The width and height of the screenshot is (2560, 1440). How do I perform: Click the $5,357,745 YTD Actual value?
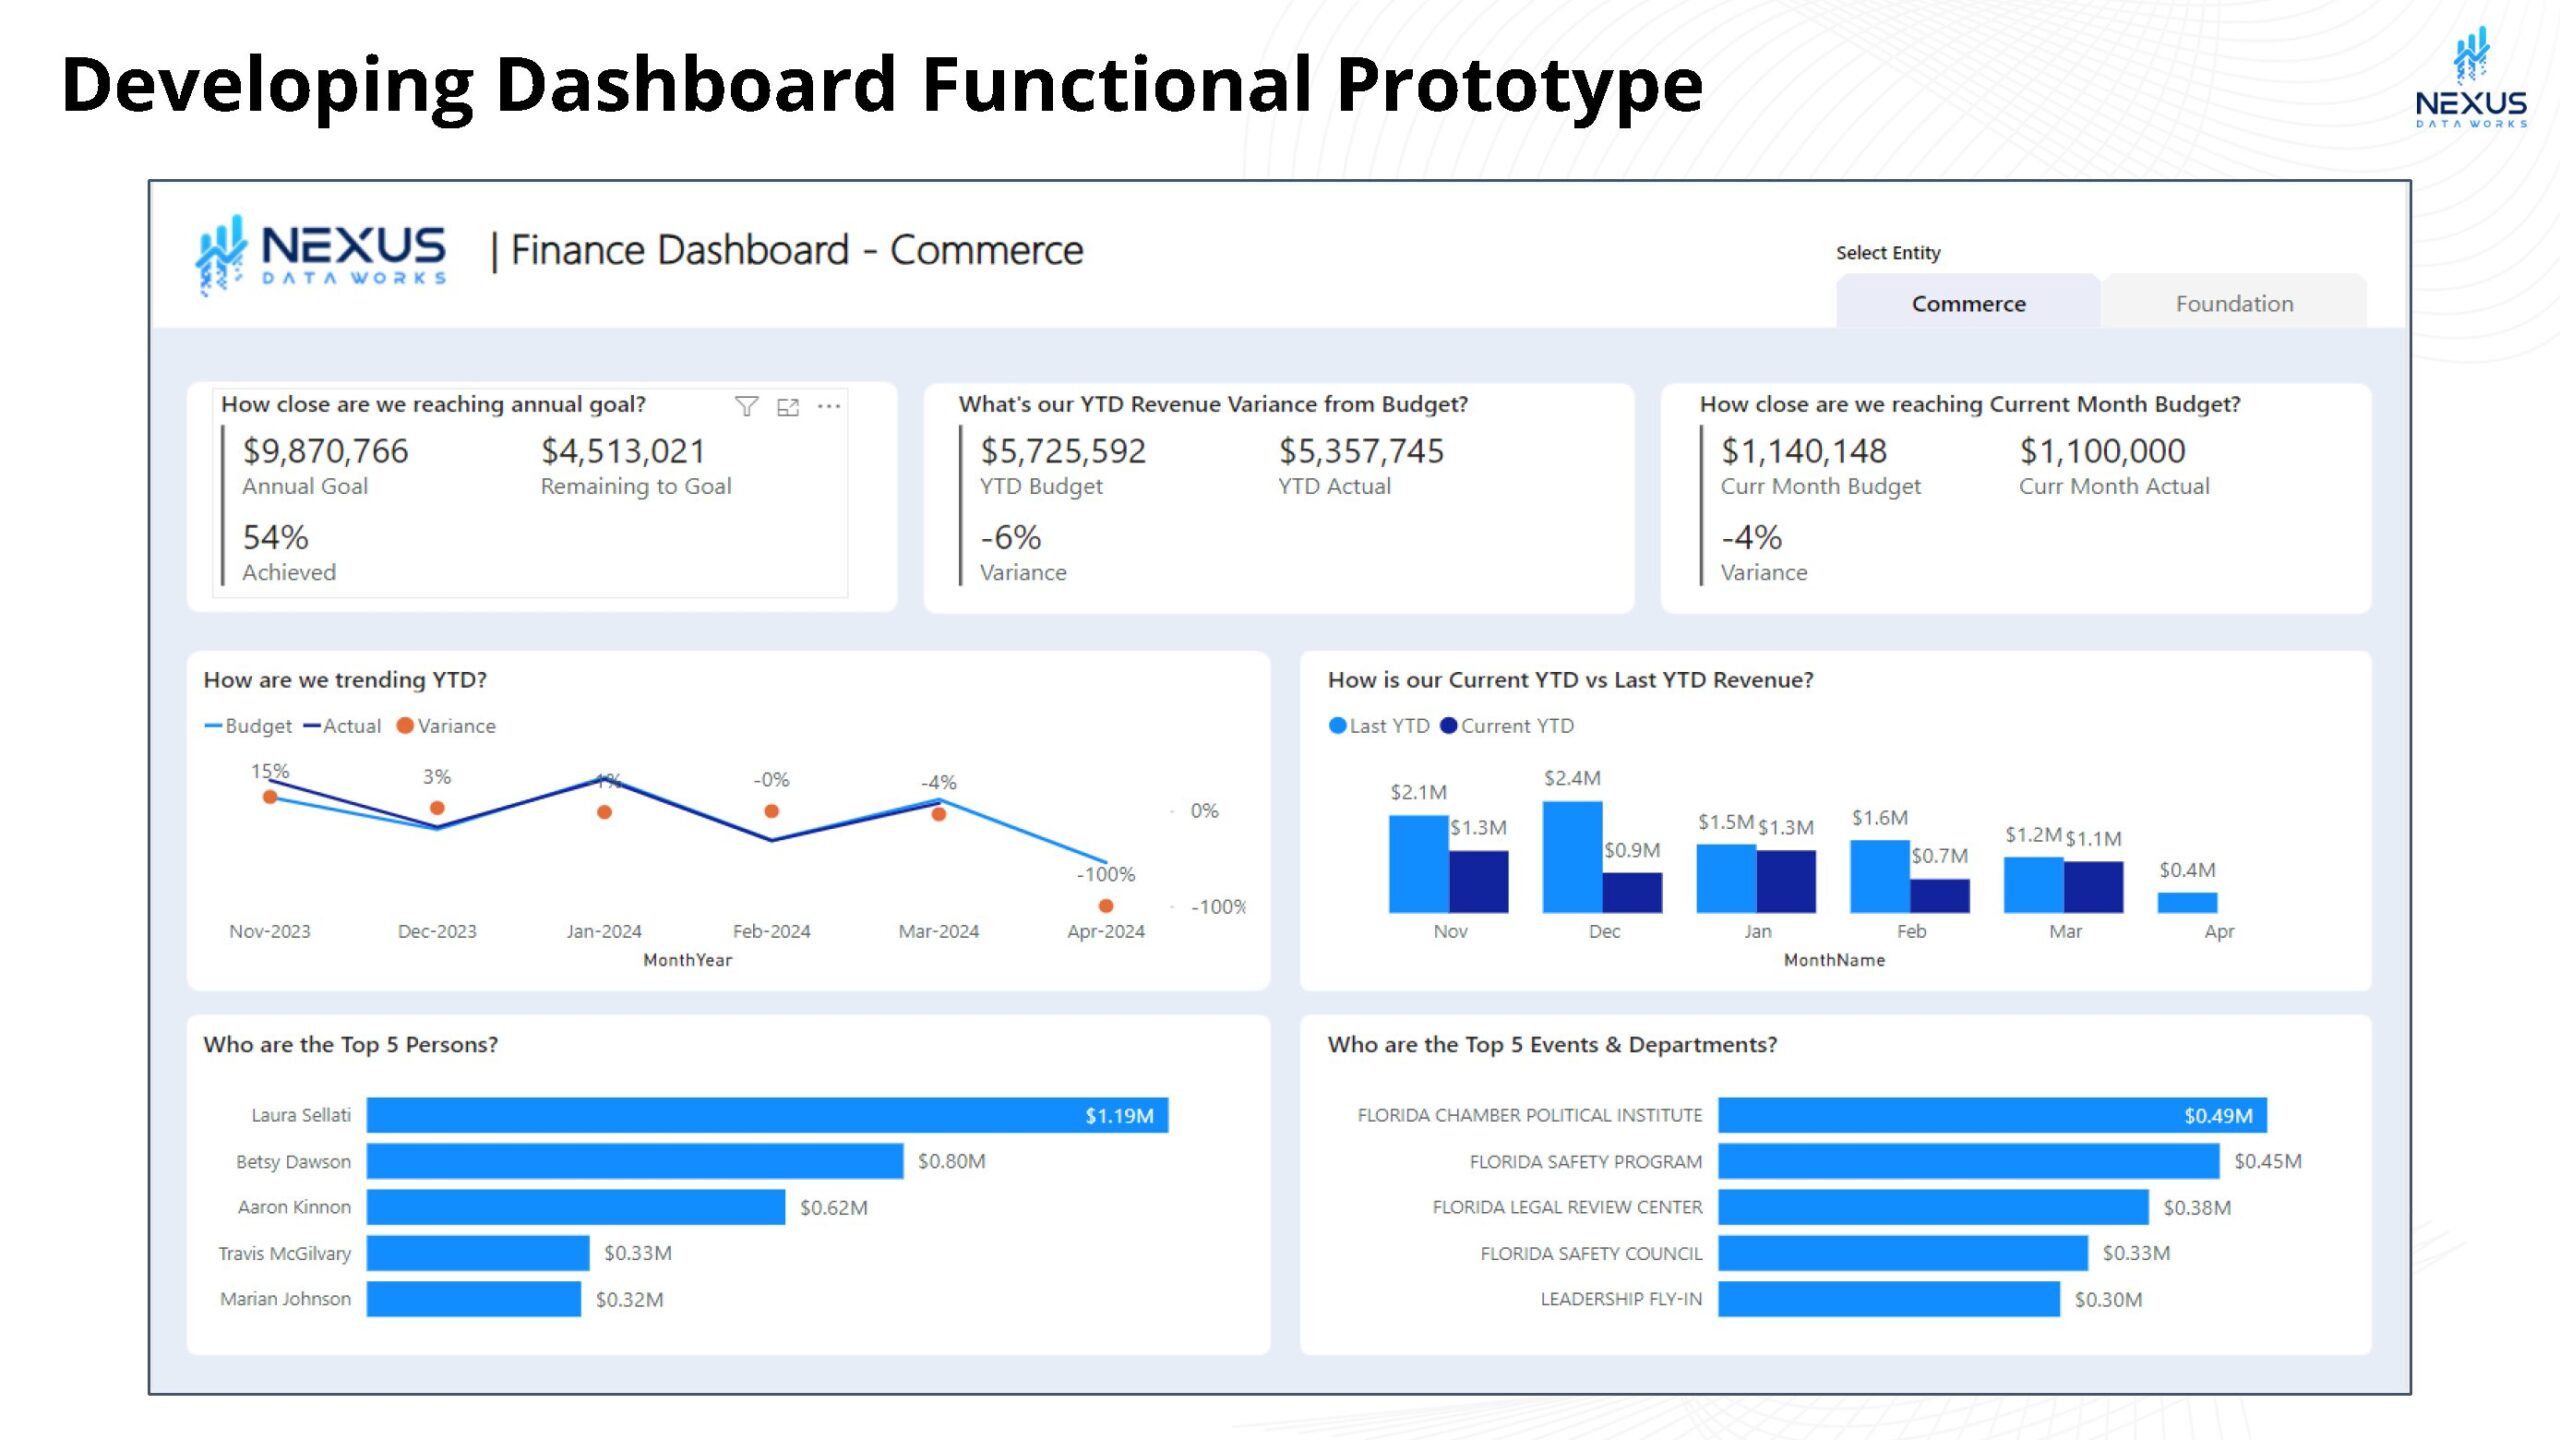(x=1361, y=451)
